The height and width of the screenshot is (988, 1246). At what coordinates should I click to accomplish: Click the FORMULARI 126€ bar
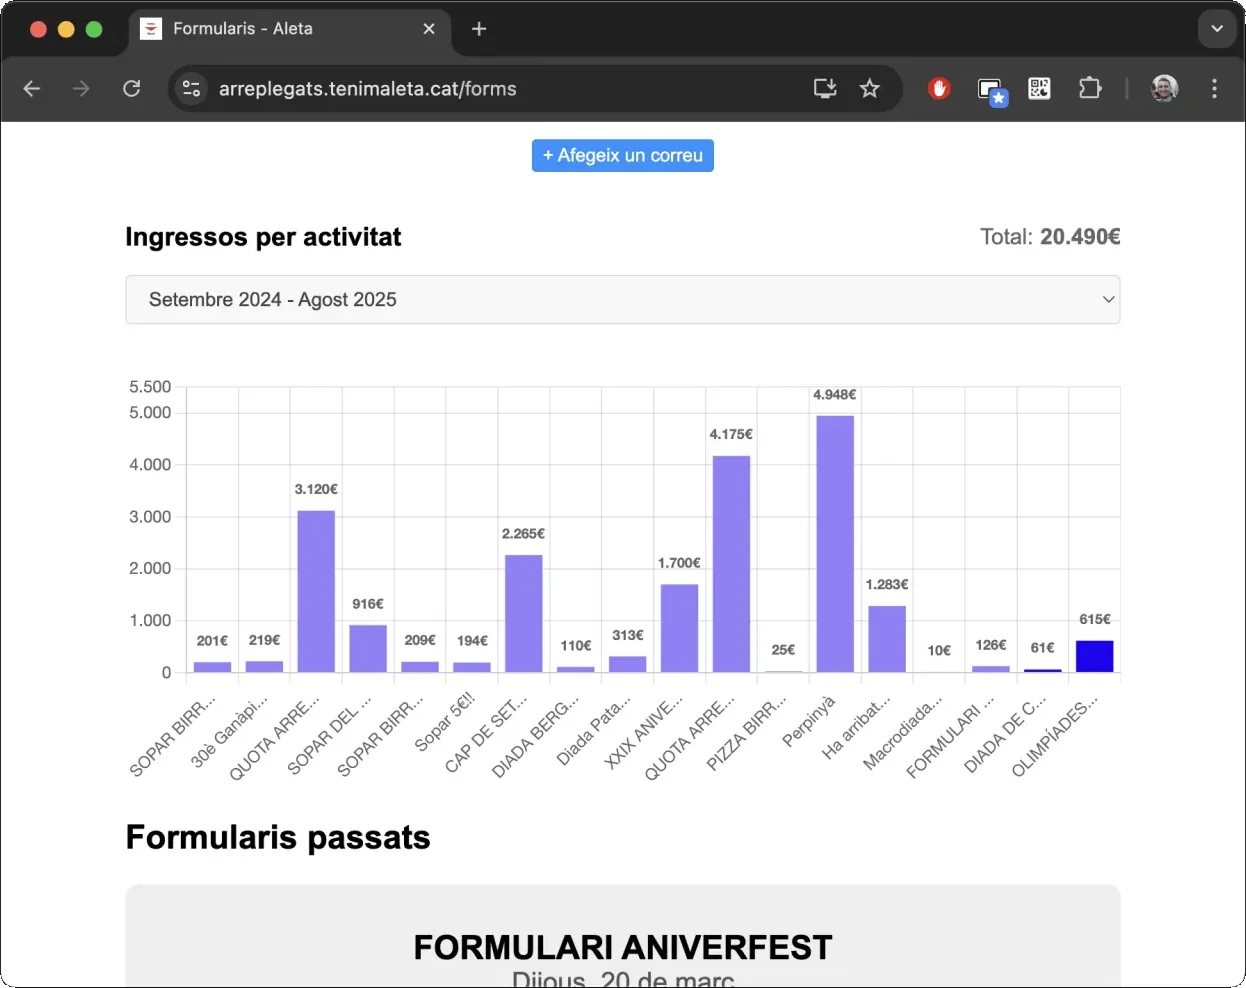click(x=991, y=669)
